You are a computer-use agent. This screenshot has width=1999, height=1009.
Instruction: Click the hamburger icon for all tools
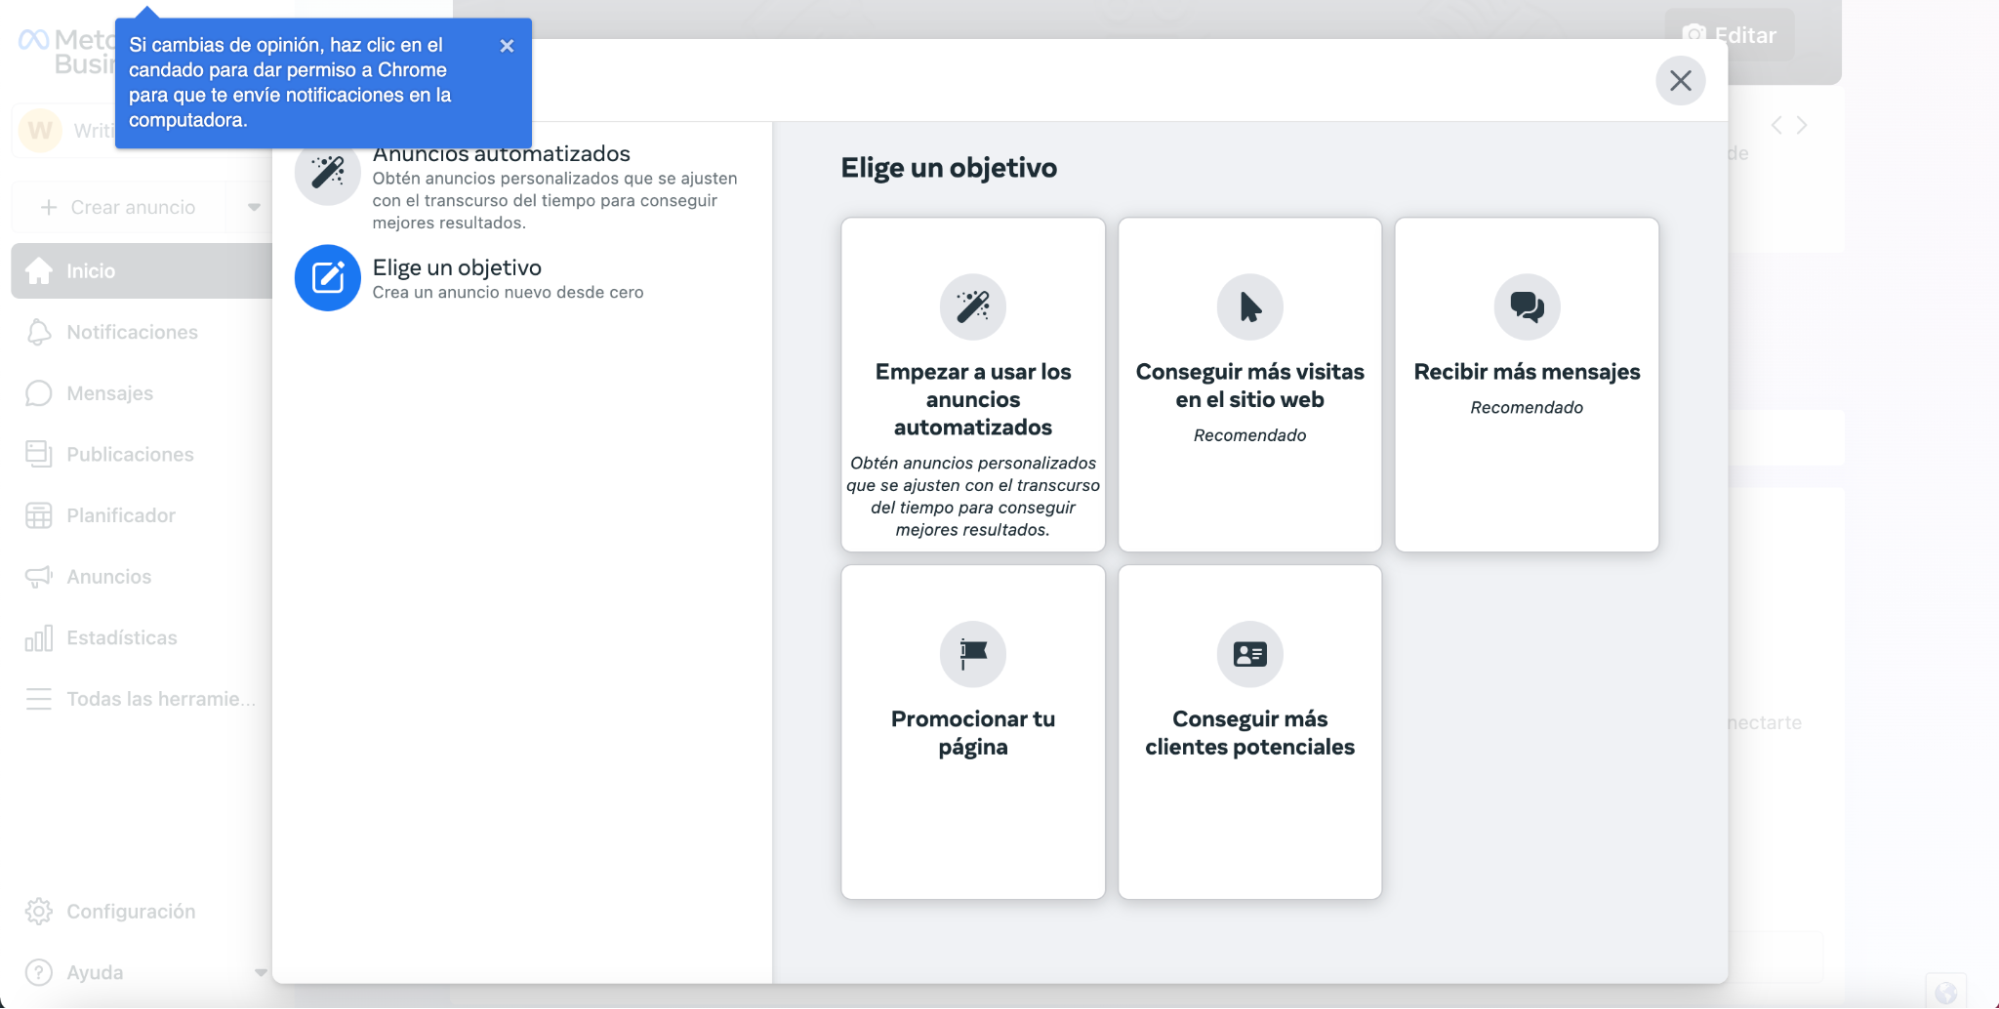point(39,699)
